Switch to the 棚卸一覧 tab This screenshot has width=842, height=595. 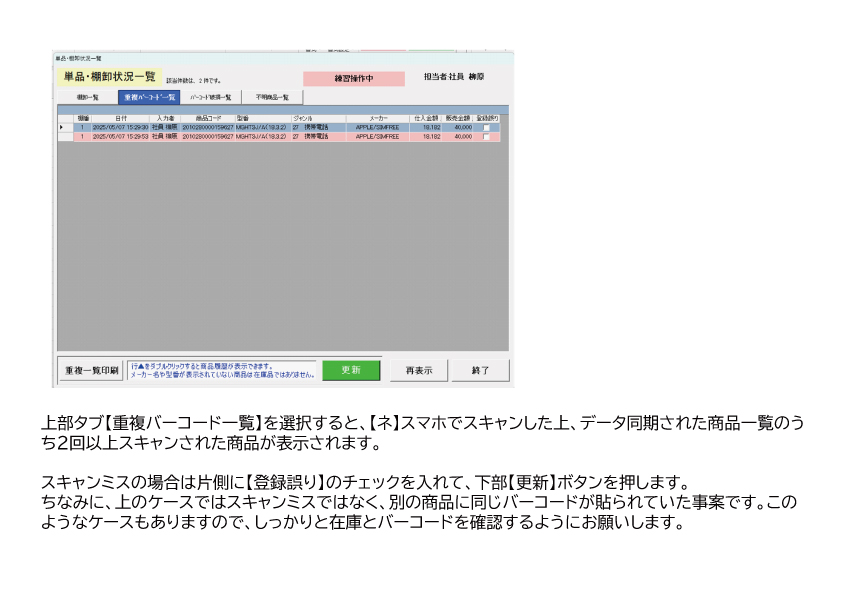pos(87,97)
